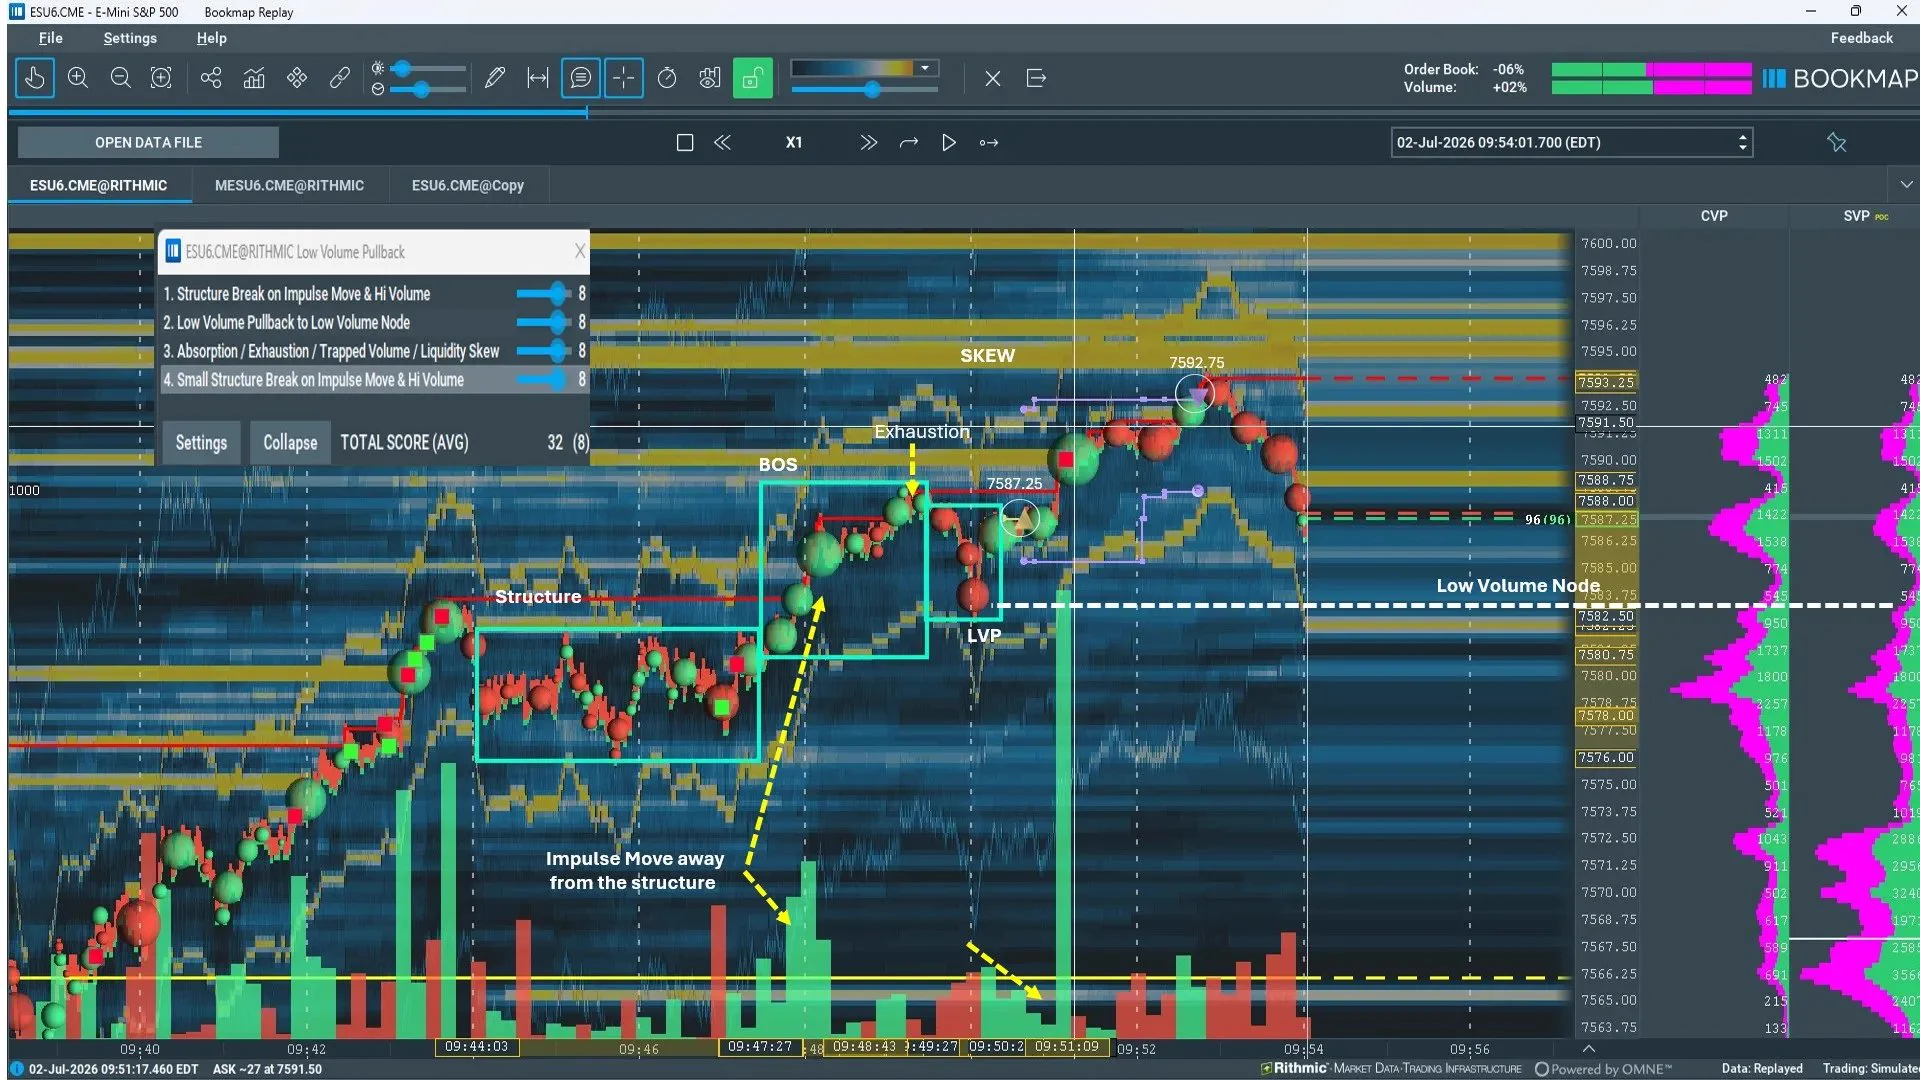Click the Bookmap logo icon in panel title
Image resolution: width=1920 pixels, height=1080 pixels.
(x=172, y=251)
